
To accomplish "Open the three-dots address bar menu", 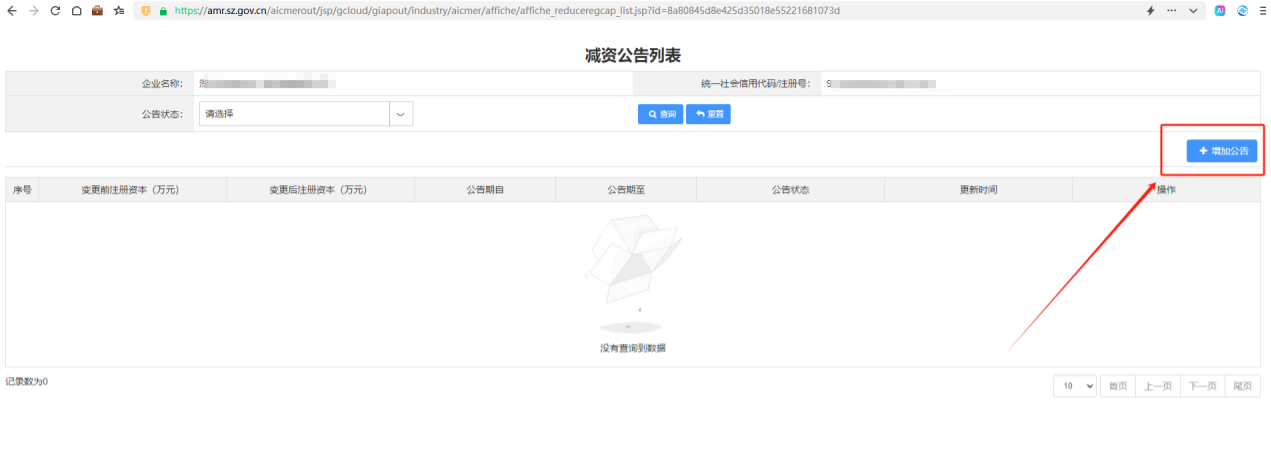I will click(x=1172, y=10).
